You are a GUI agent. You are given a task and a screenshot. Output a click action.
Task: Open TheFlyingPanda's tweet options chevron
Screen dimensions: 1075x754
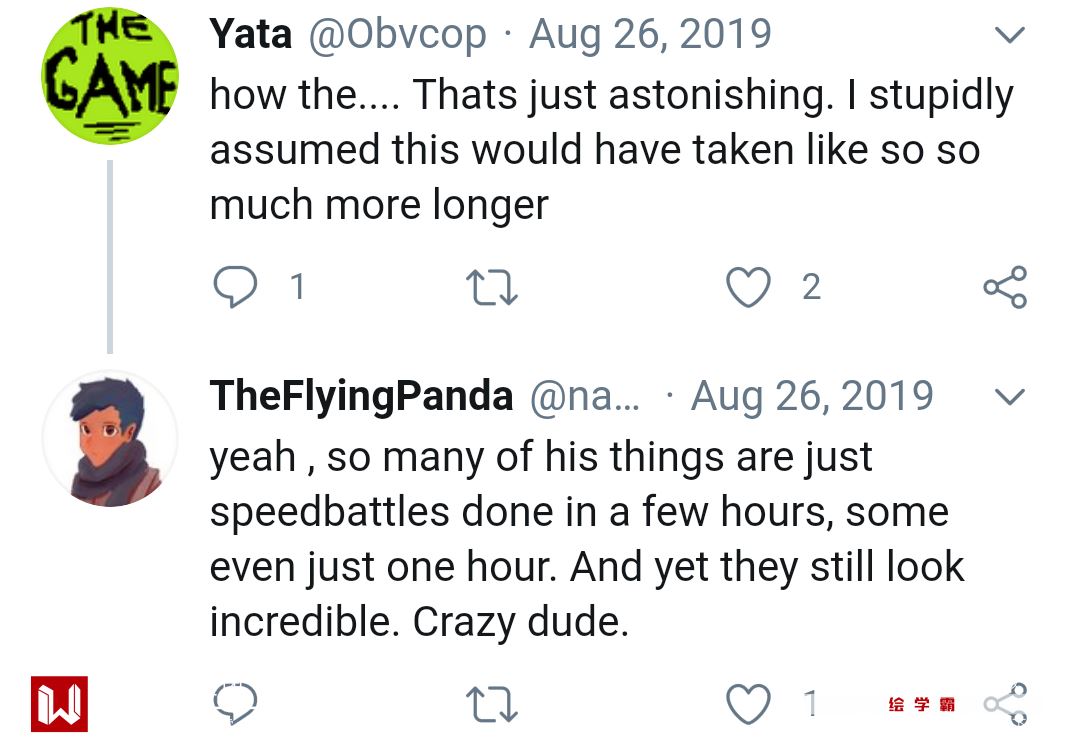(x=1011, y=398)
